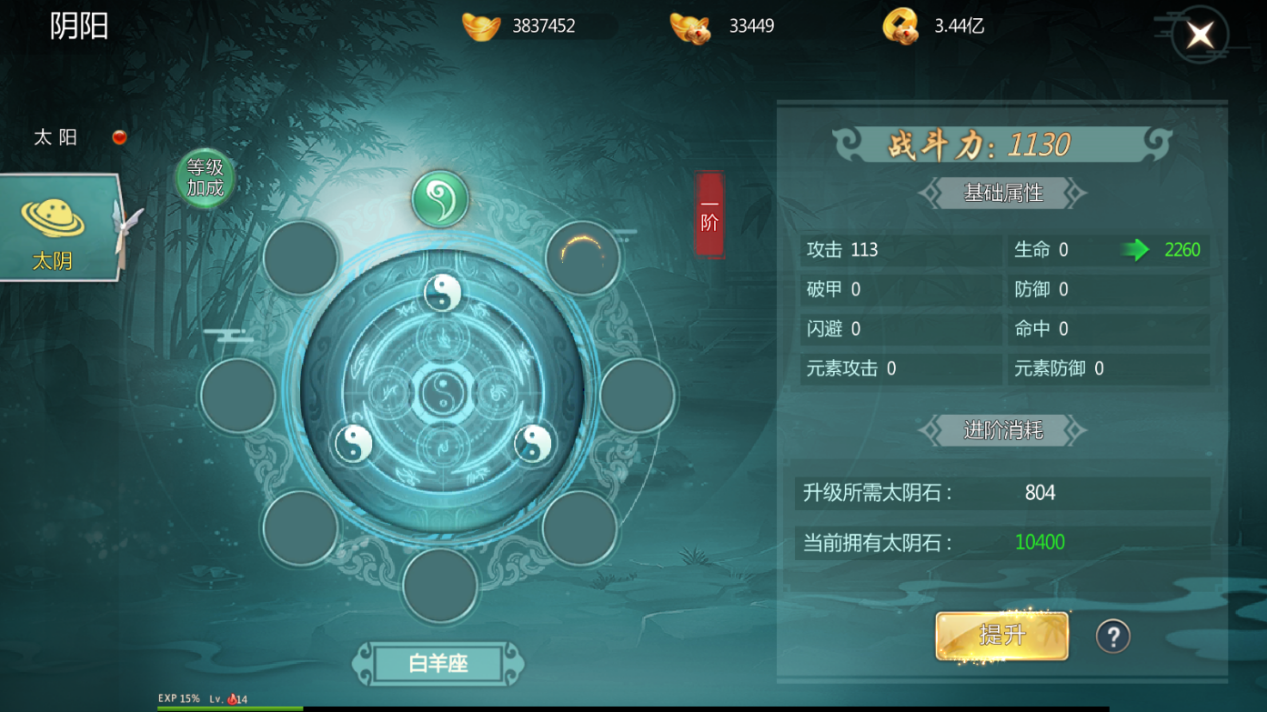Switch to the 太阳 tab

click(56, 137)
